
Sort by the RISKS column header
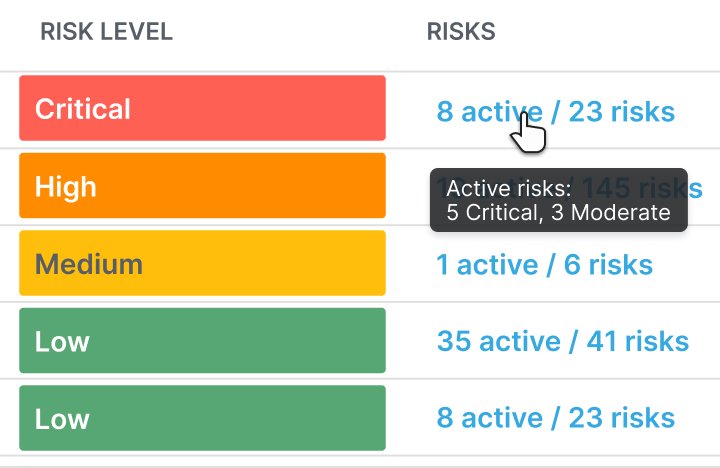point(461,32)
